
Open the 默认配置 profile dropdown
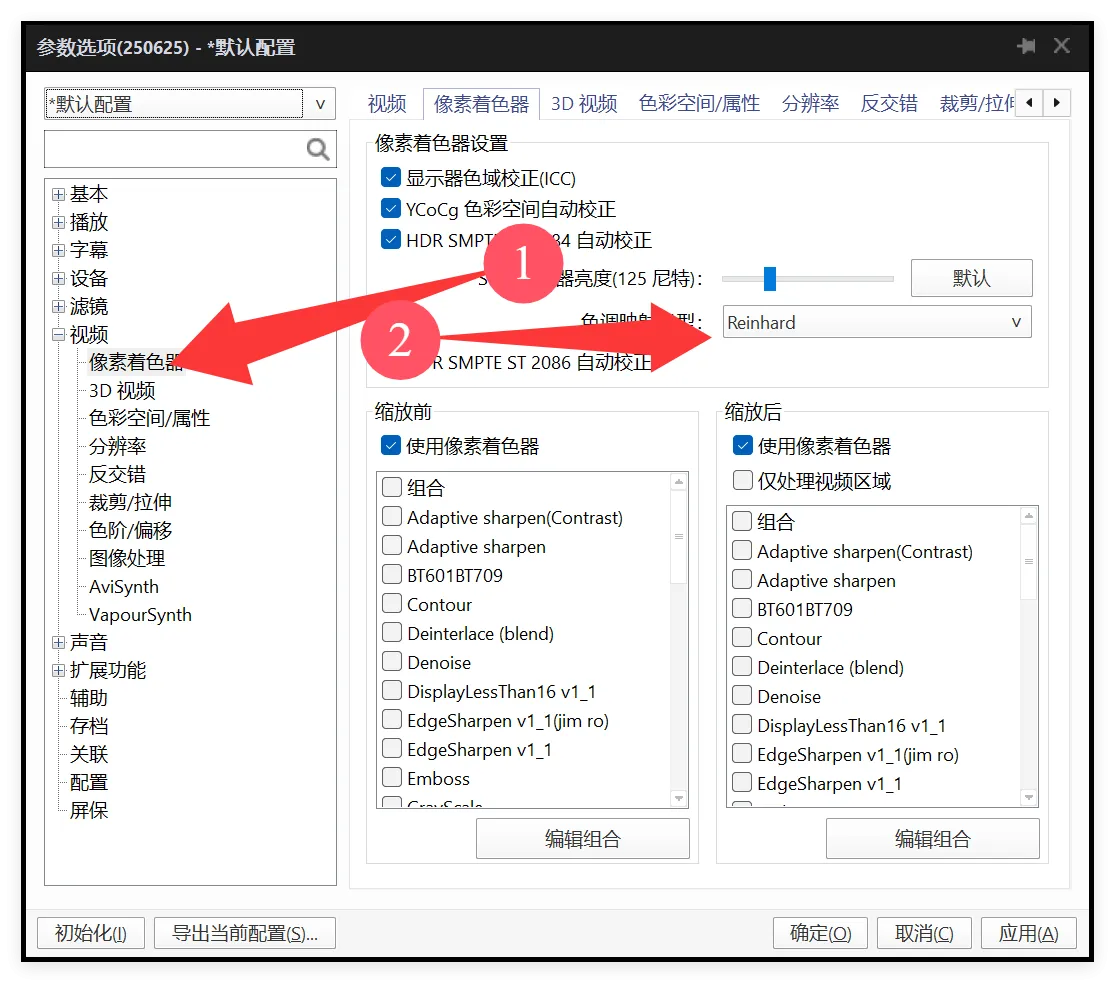click(319, 104)
